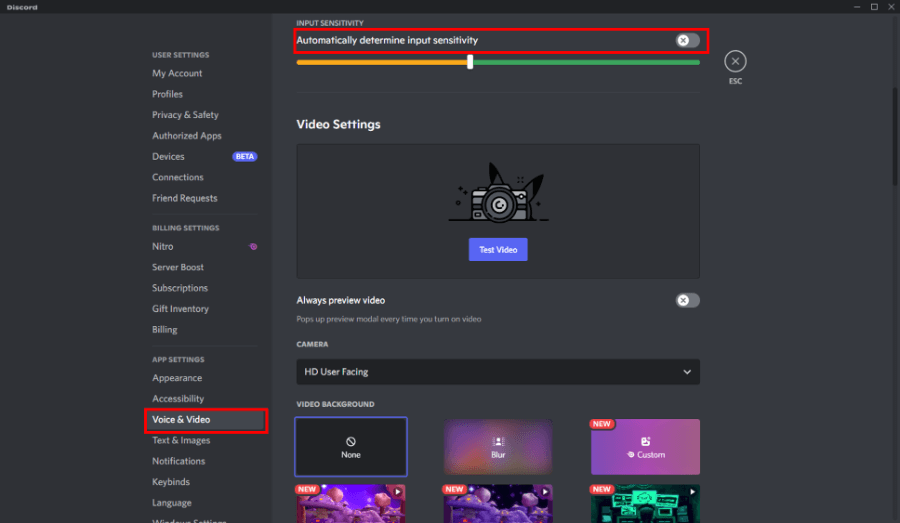
Task: Open the HD User Facing camera dropdown
Action: pyautogui.click(x=498, y=372)
